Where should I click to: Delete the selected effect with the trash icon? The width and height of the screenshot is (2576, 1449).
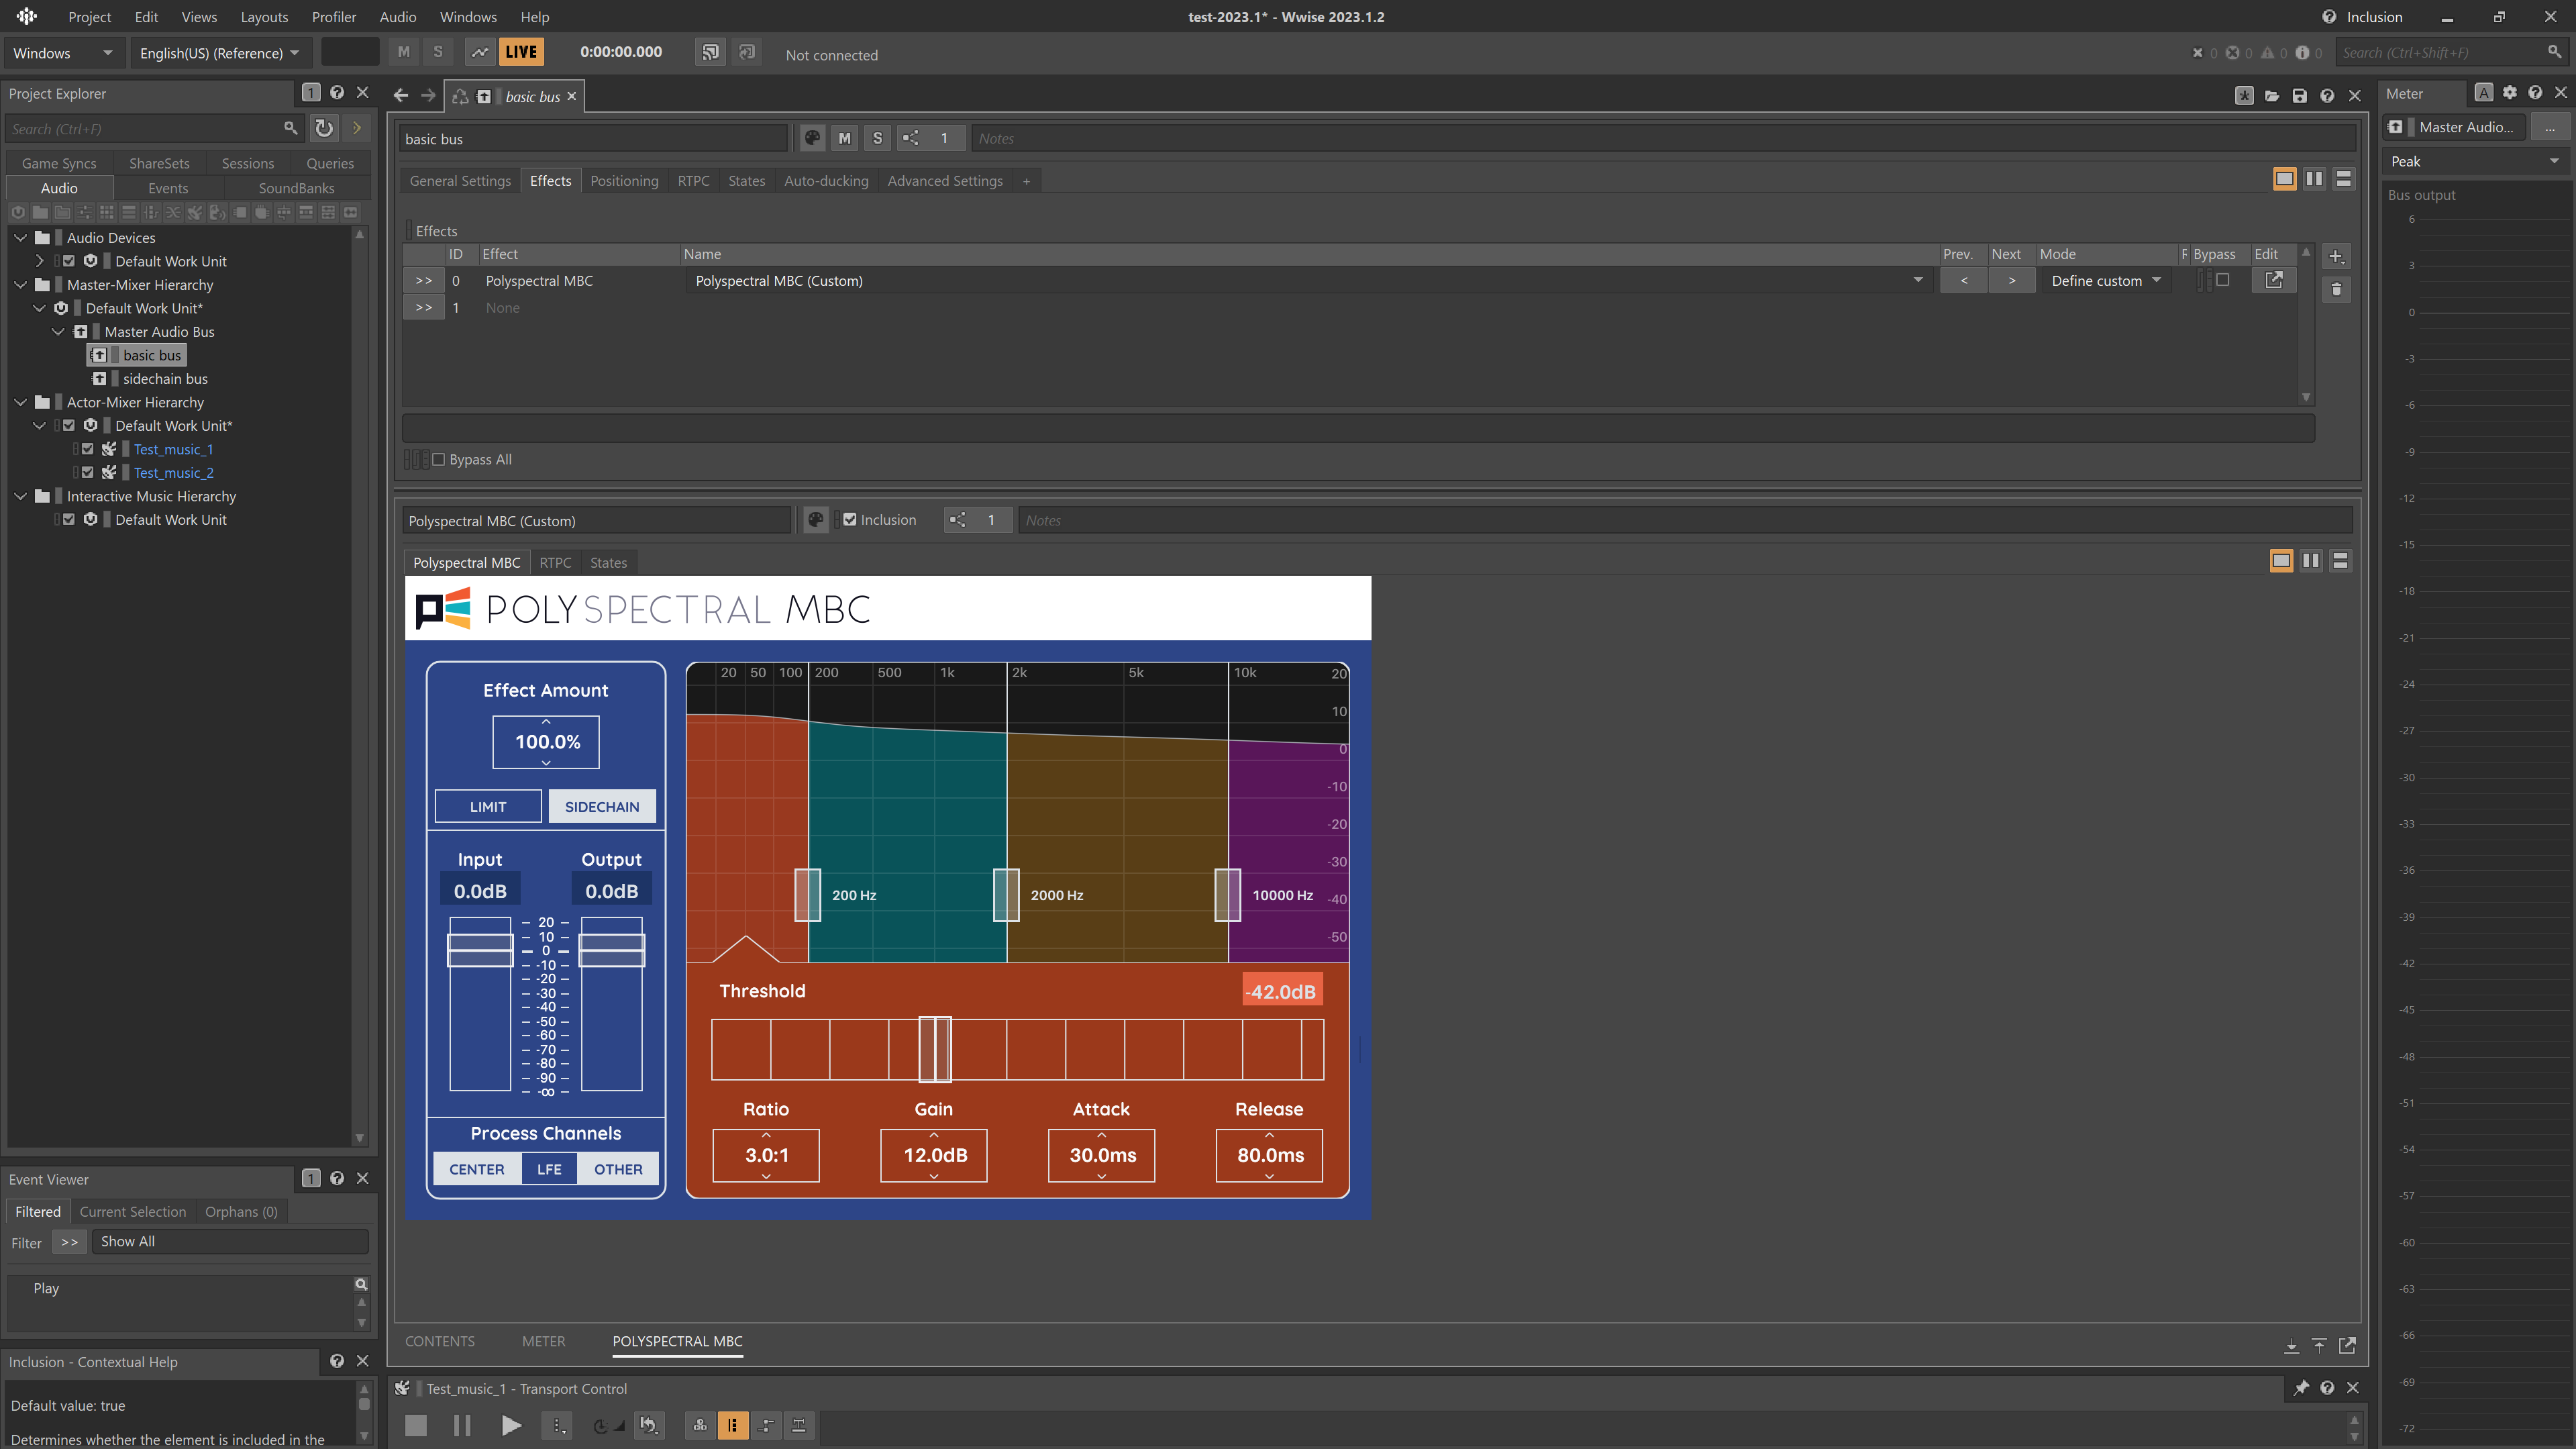2337,289
